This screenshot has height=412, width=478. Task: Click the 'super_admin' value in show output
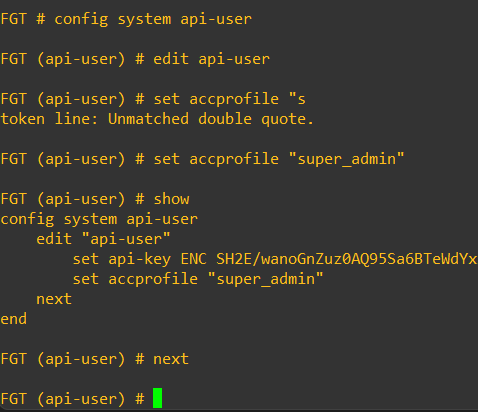pos(265,279)
